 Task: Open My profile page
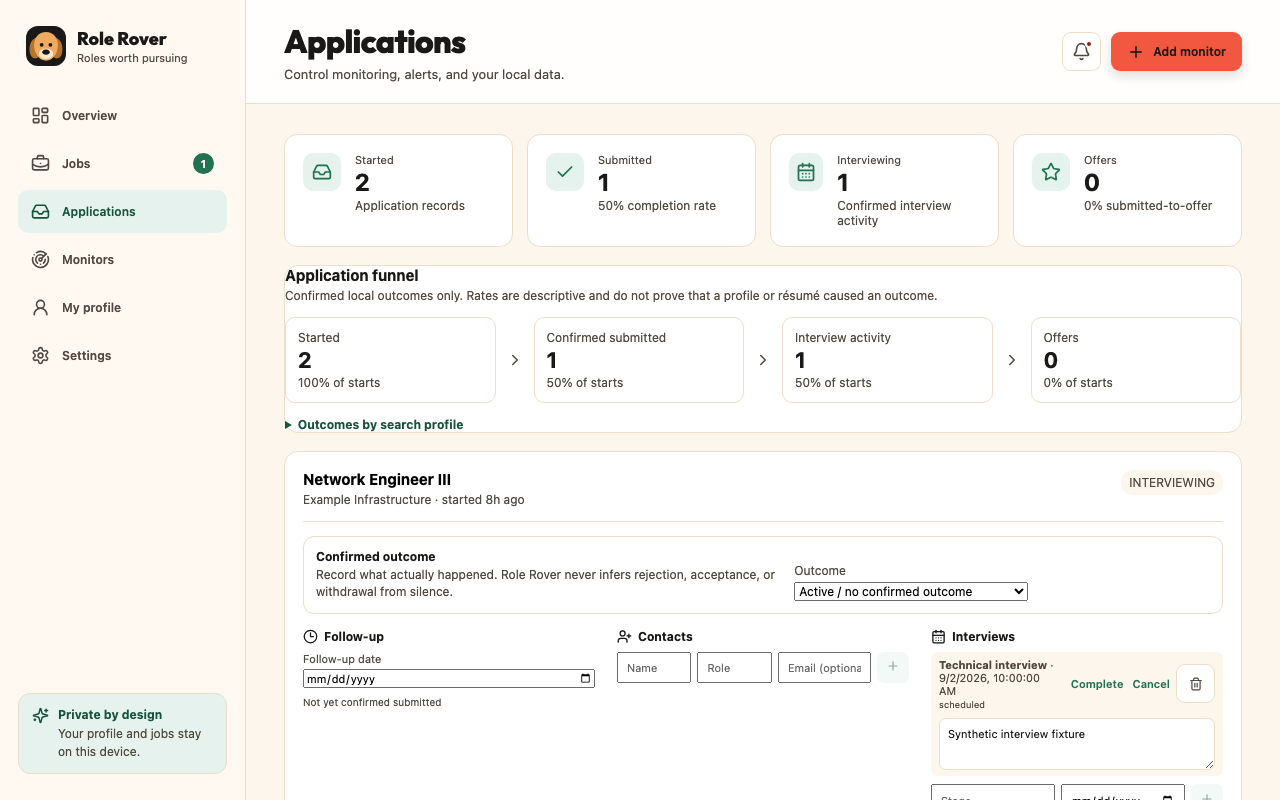coord(122,308)
